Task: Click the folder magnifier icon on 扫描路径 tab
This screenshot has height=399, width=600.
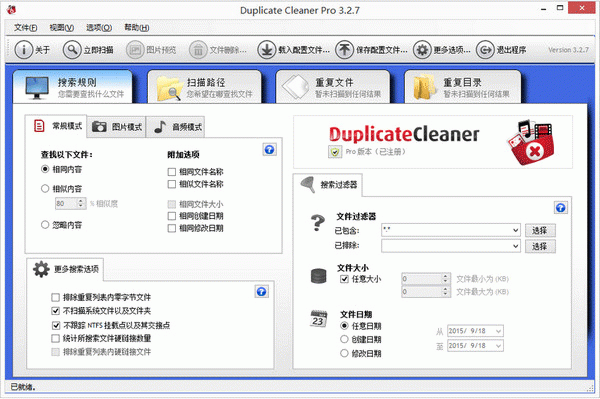Action: tap(169, 88)
